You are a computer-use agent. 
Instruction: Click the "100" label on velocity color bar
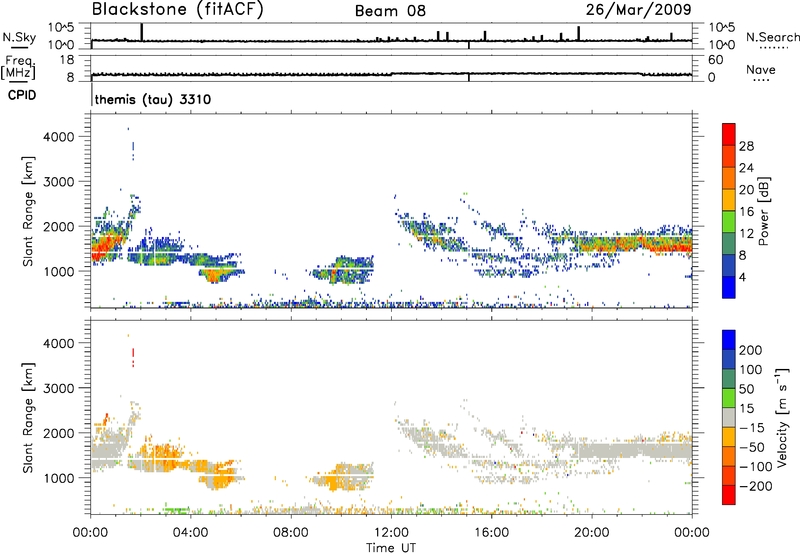tap(751, 370)
